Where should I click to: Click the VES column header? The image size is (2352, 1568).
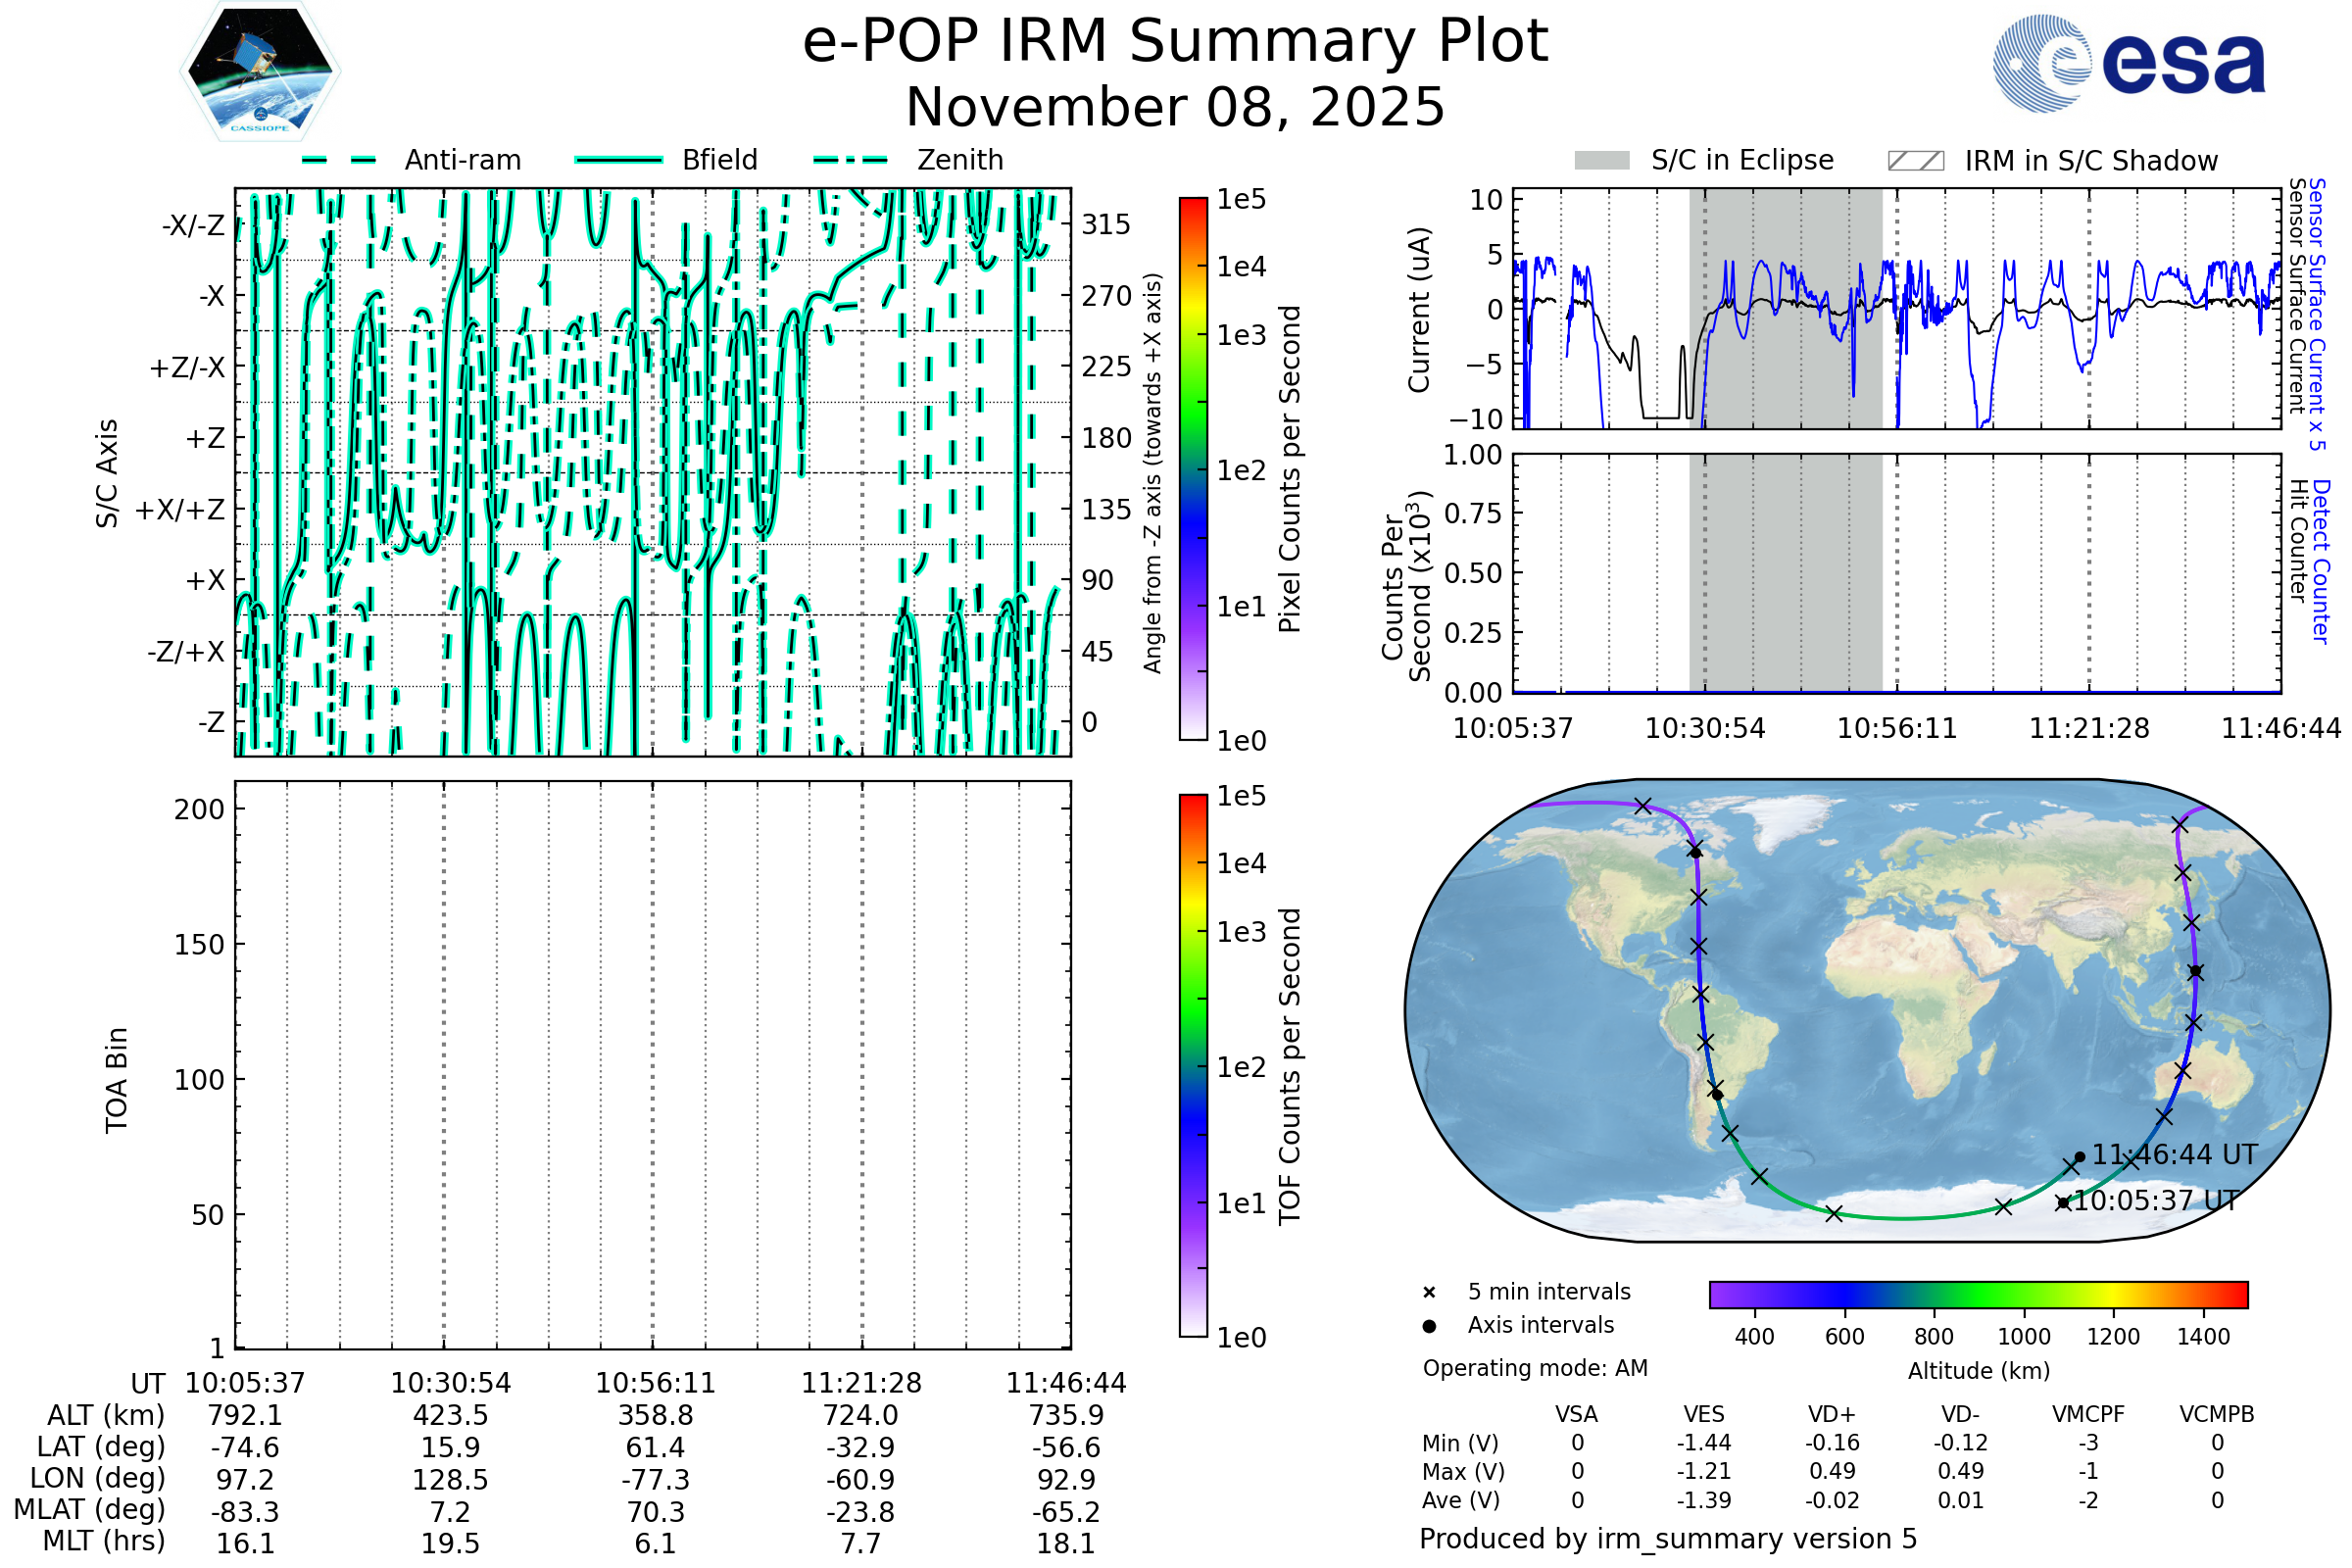pyautogui.click(x=1703, y=1414)
